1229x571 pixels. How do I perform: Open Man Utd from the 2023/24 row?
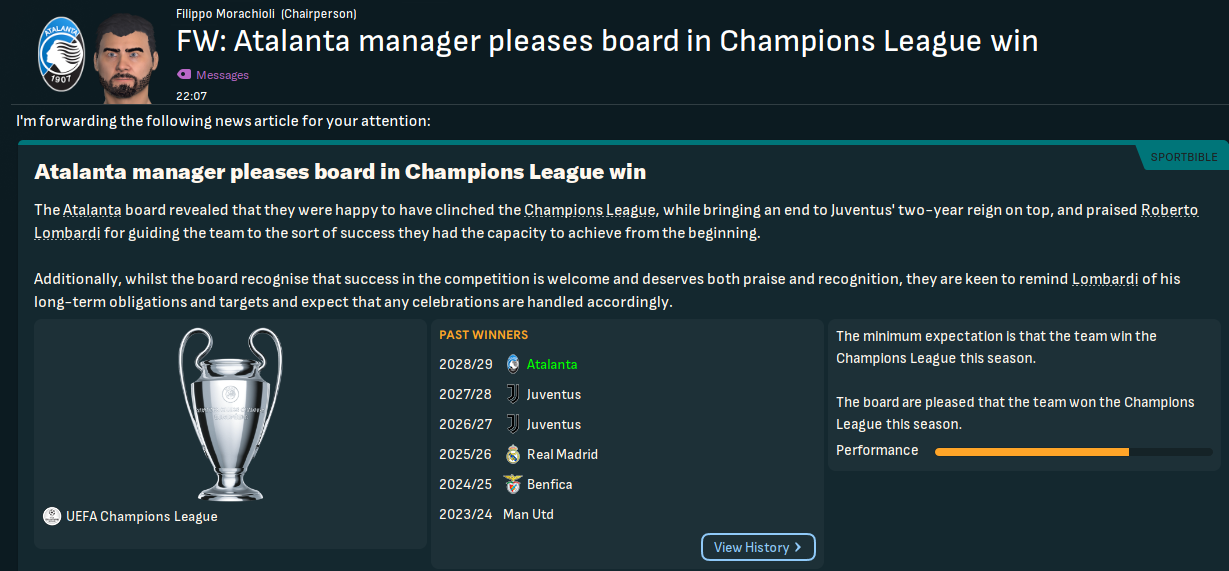[x=528, y=514]
